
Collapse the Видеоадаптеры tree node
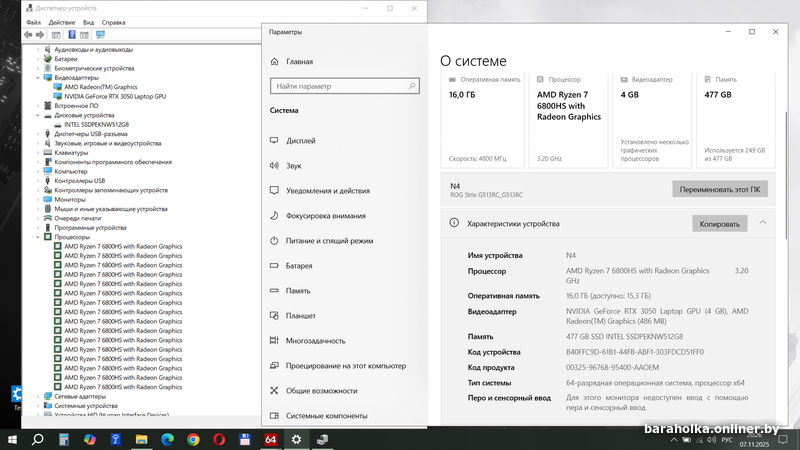[x=38, y=77]
